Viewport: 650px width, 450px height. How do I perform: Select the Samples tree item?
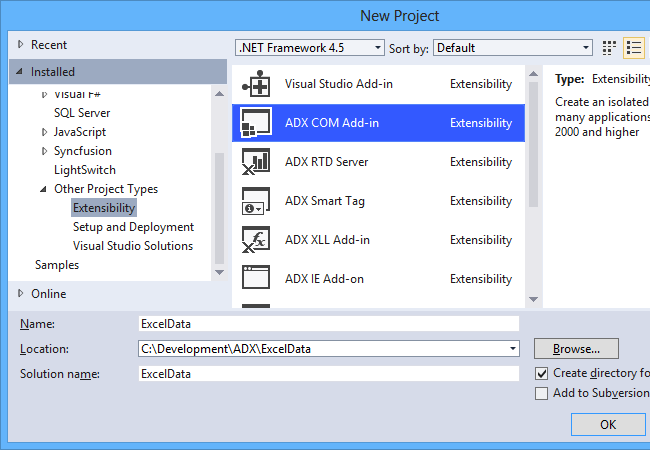point(57,265)
